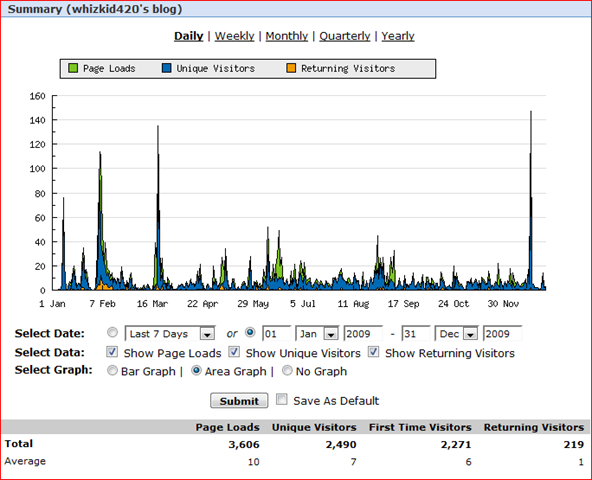Select the No Graph radio option
592x480 pixels.
[x=287, y=370]
